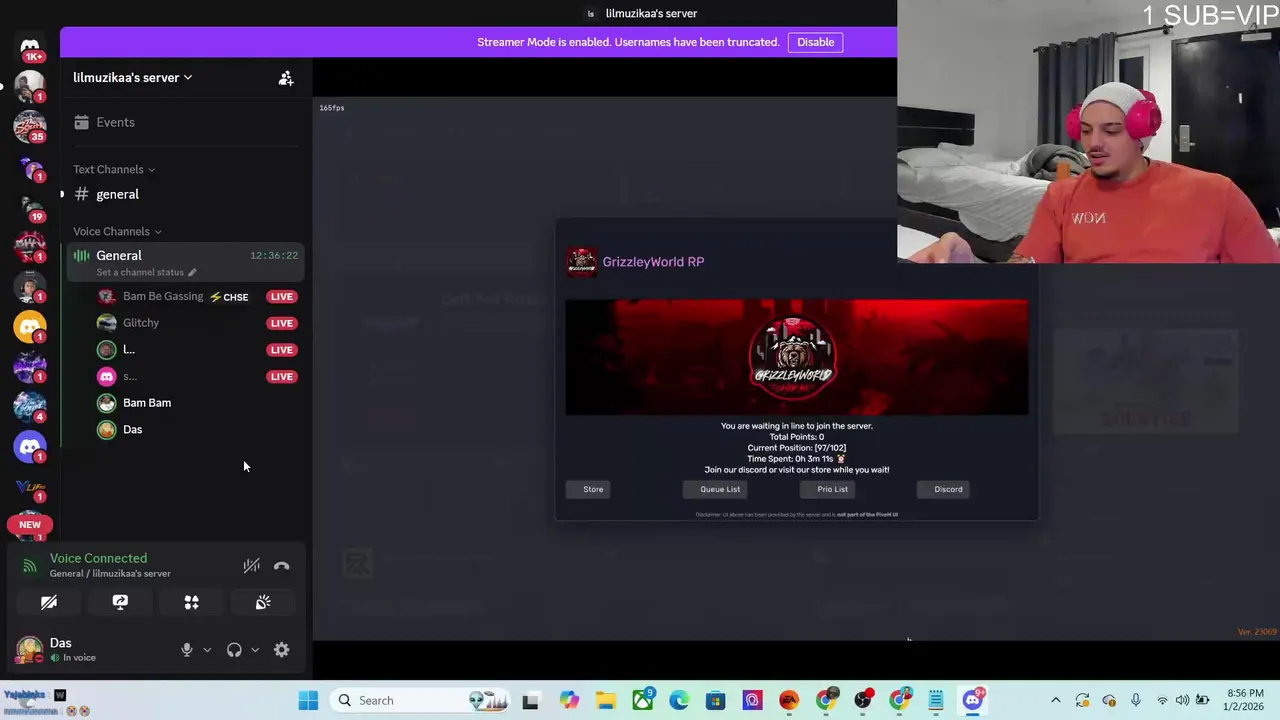Select Das in voice channel list
The image size is (1280, 720).
(133, 429)
